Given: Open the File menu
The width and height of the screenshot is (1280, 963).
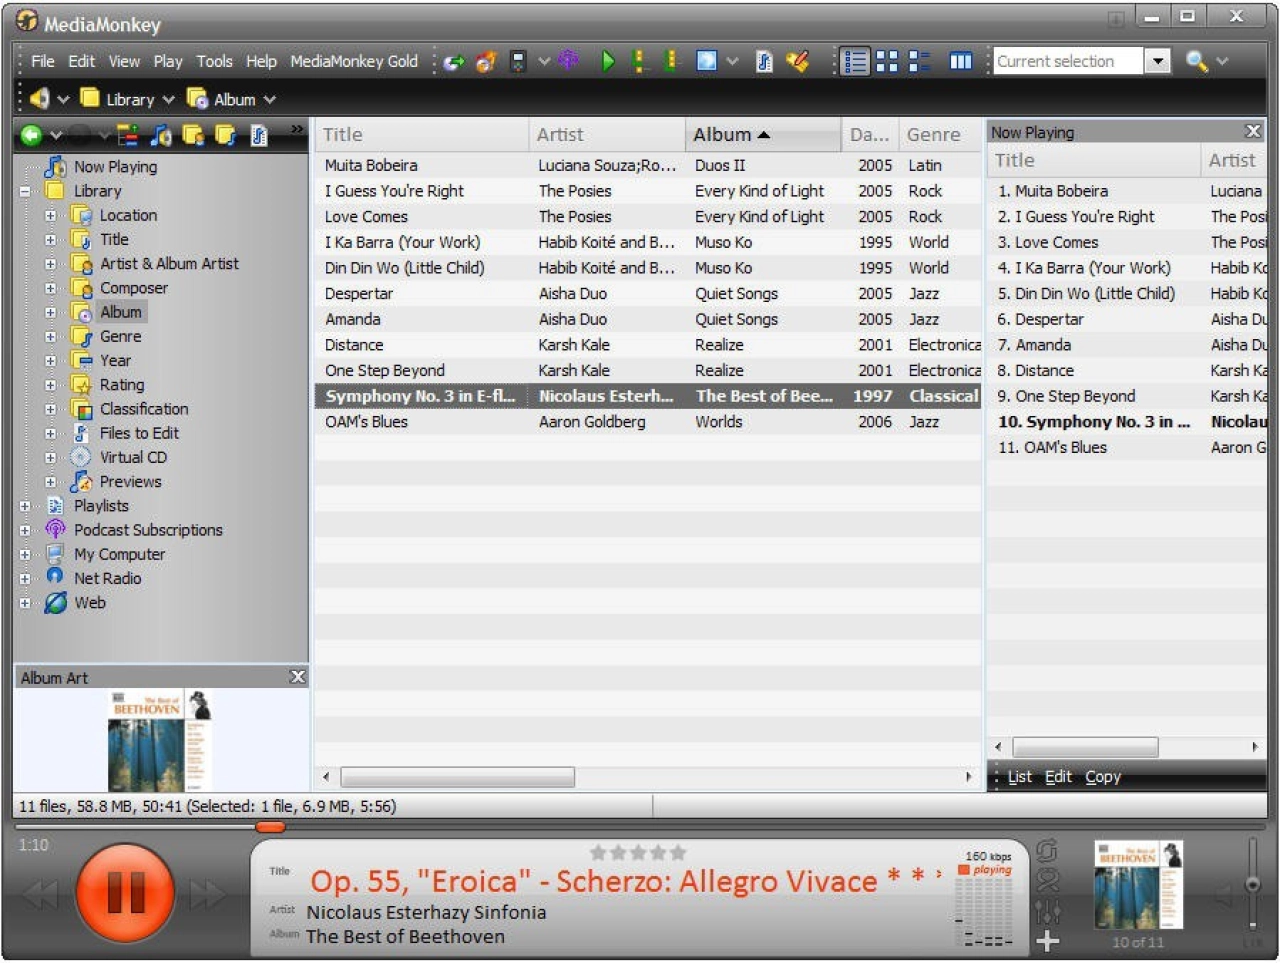Looking at the screenshot, I should click(x=43, y=61).
